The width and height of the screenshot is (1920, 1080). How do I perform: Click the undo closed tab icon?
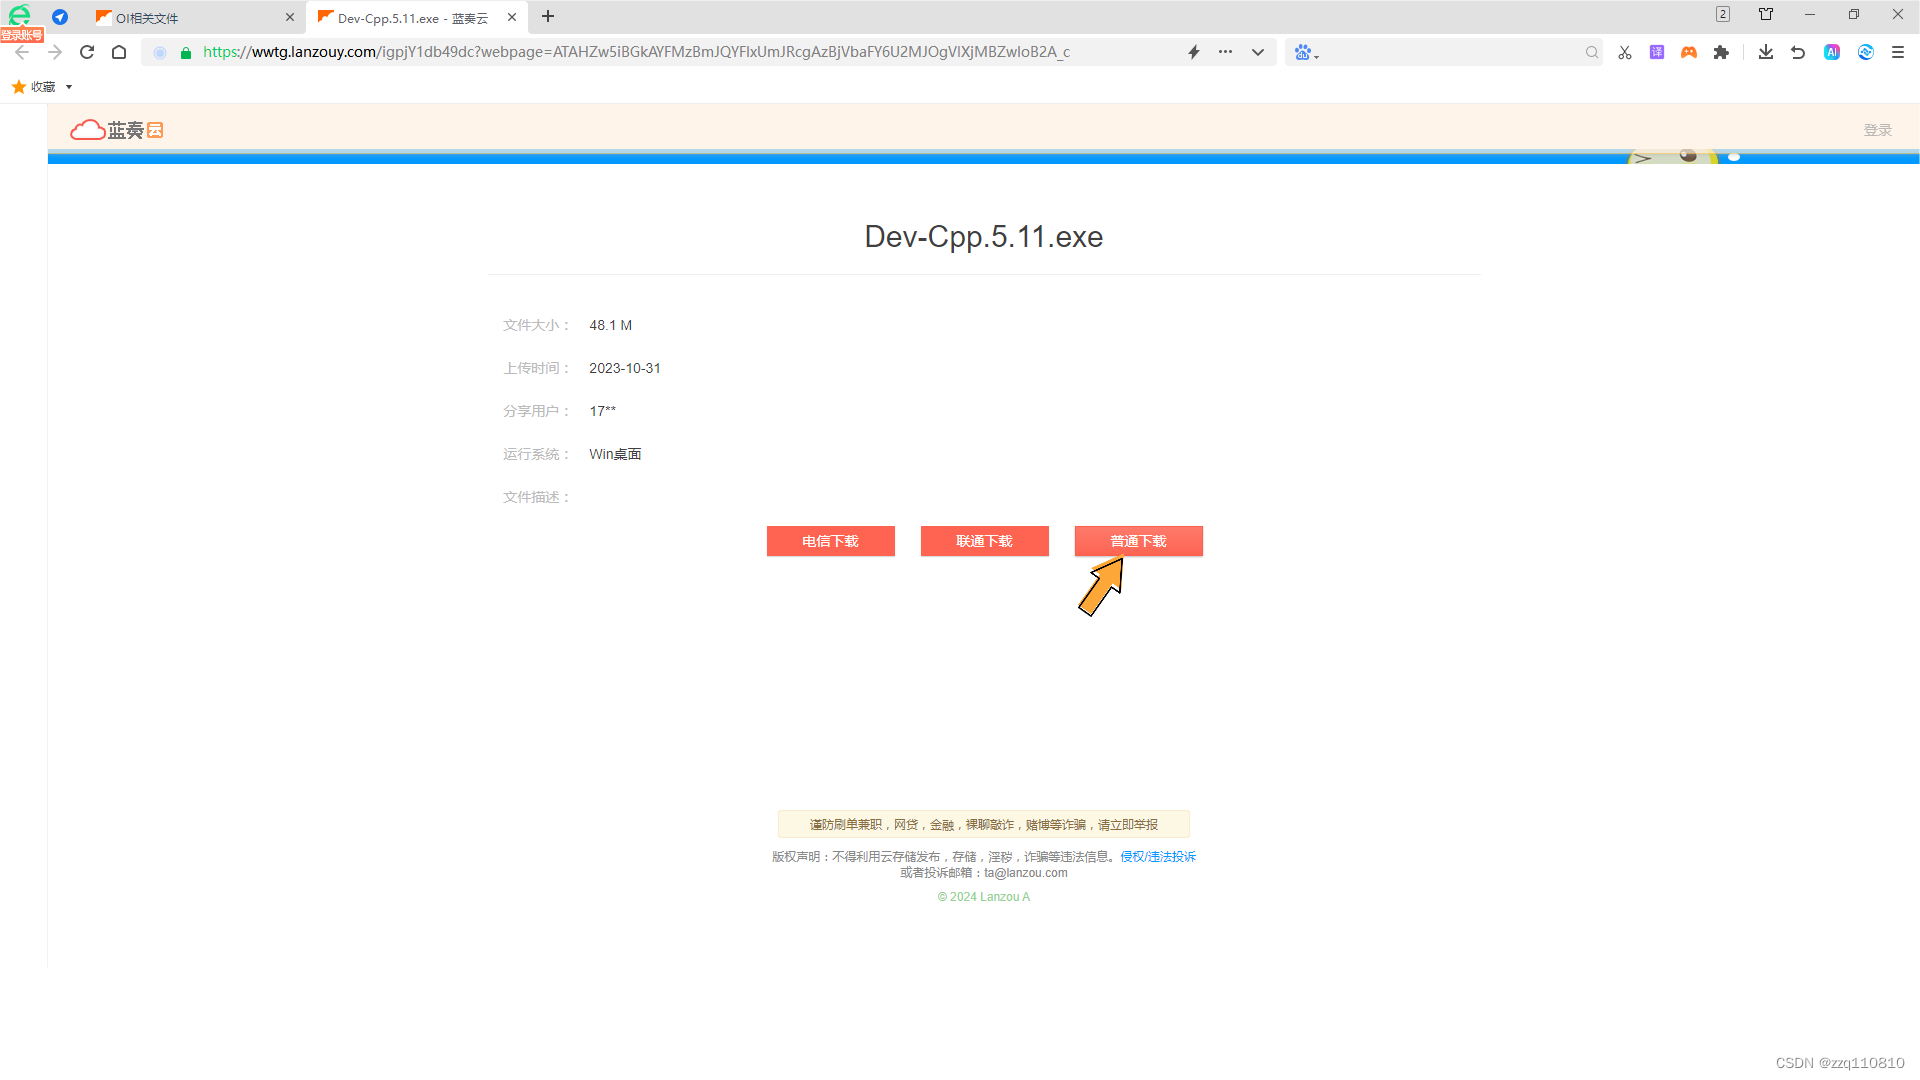pos(1798,52)
